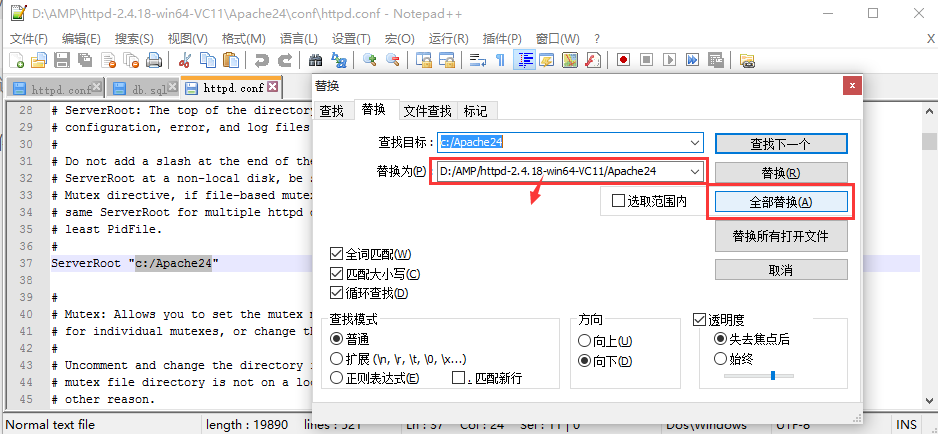Click the Zoom In magnifier icon
The width and height of the screenshot is (938, 434).
pyautogui.click(x=370, y=60)
